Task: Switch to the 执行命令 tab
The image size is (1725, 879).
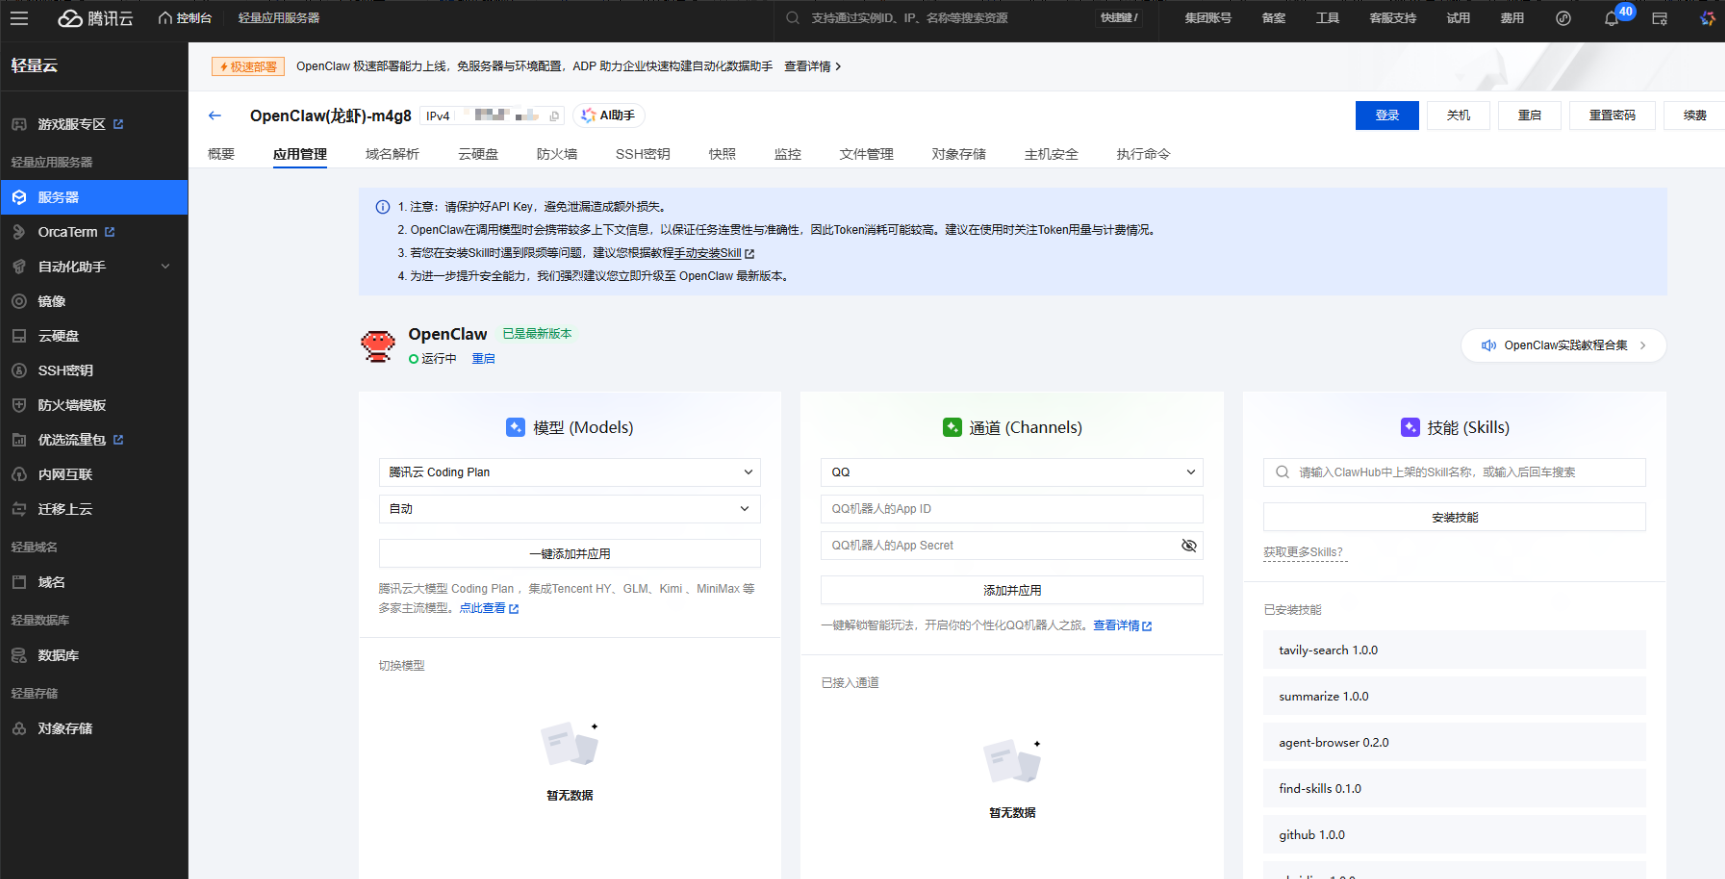Action: point(1143,154)
